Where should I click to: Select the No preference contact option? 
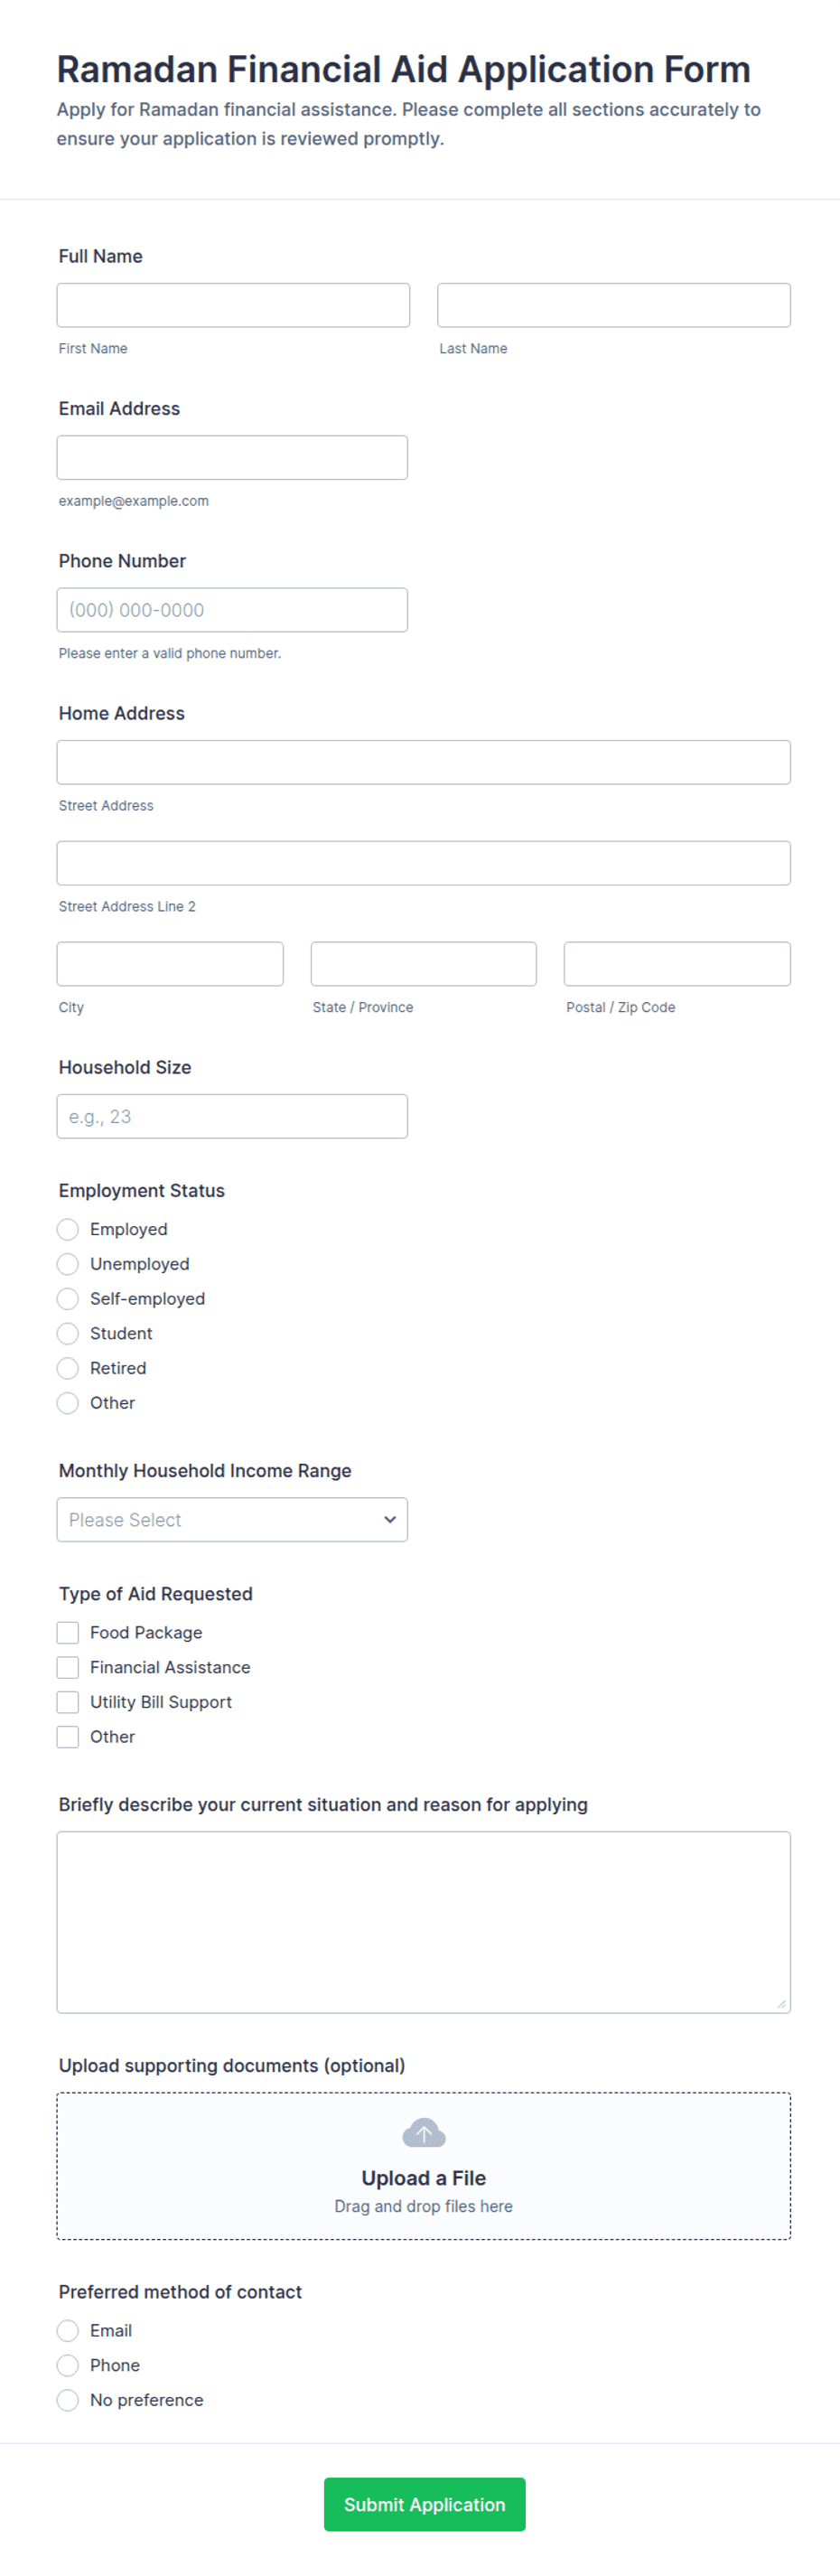pos(68,2400)
